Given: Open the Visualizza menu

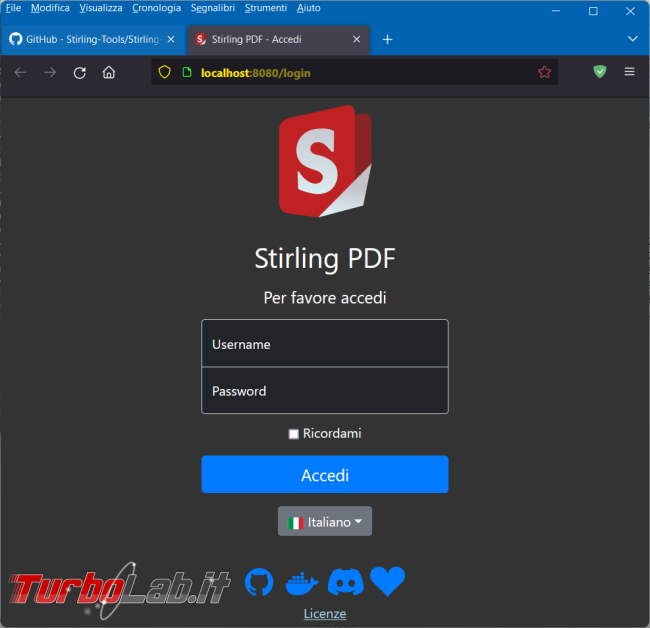Looking at the screenshot, I should [101, 8].
